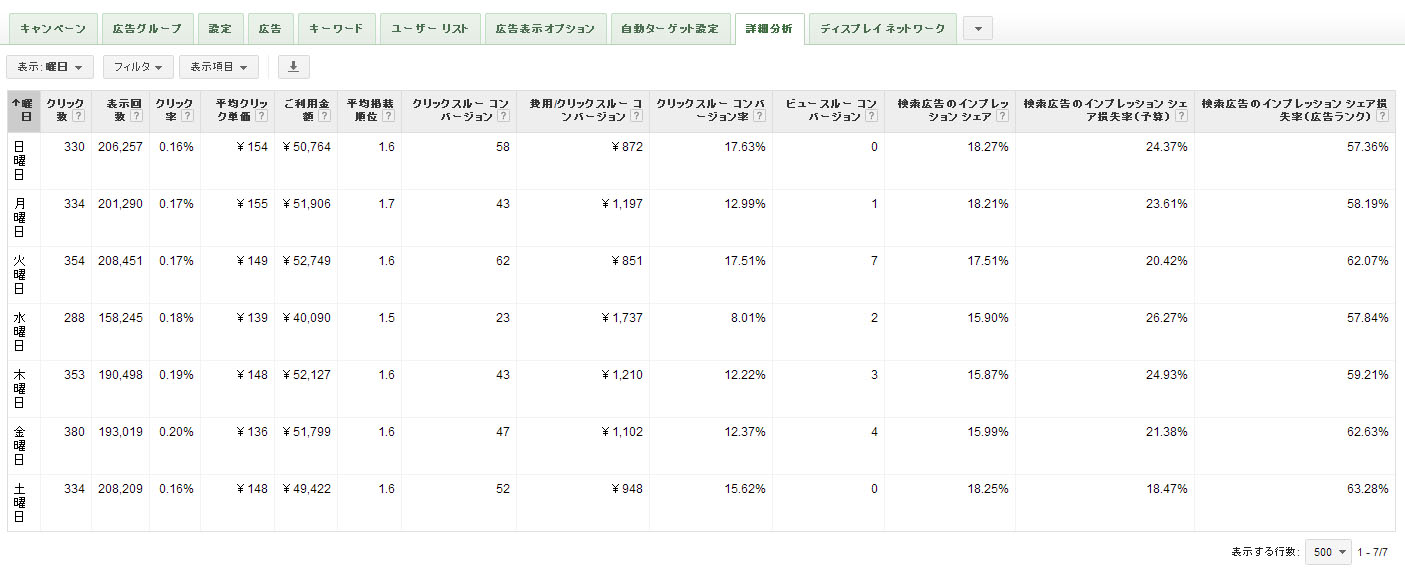This screenshot has width=1405, height=572.
Task: Open help icon for クリックスルー コンバージョン率 column
Action: tap(759, 117)
